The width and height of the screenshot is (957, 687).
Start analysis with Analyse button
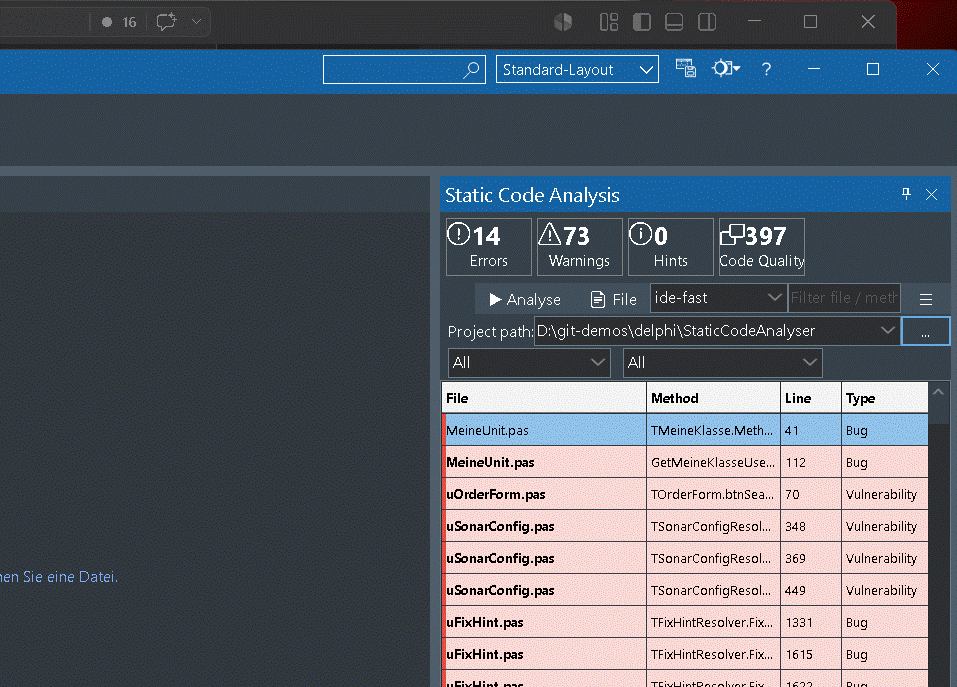pos(525,299)
